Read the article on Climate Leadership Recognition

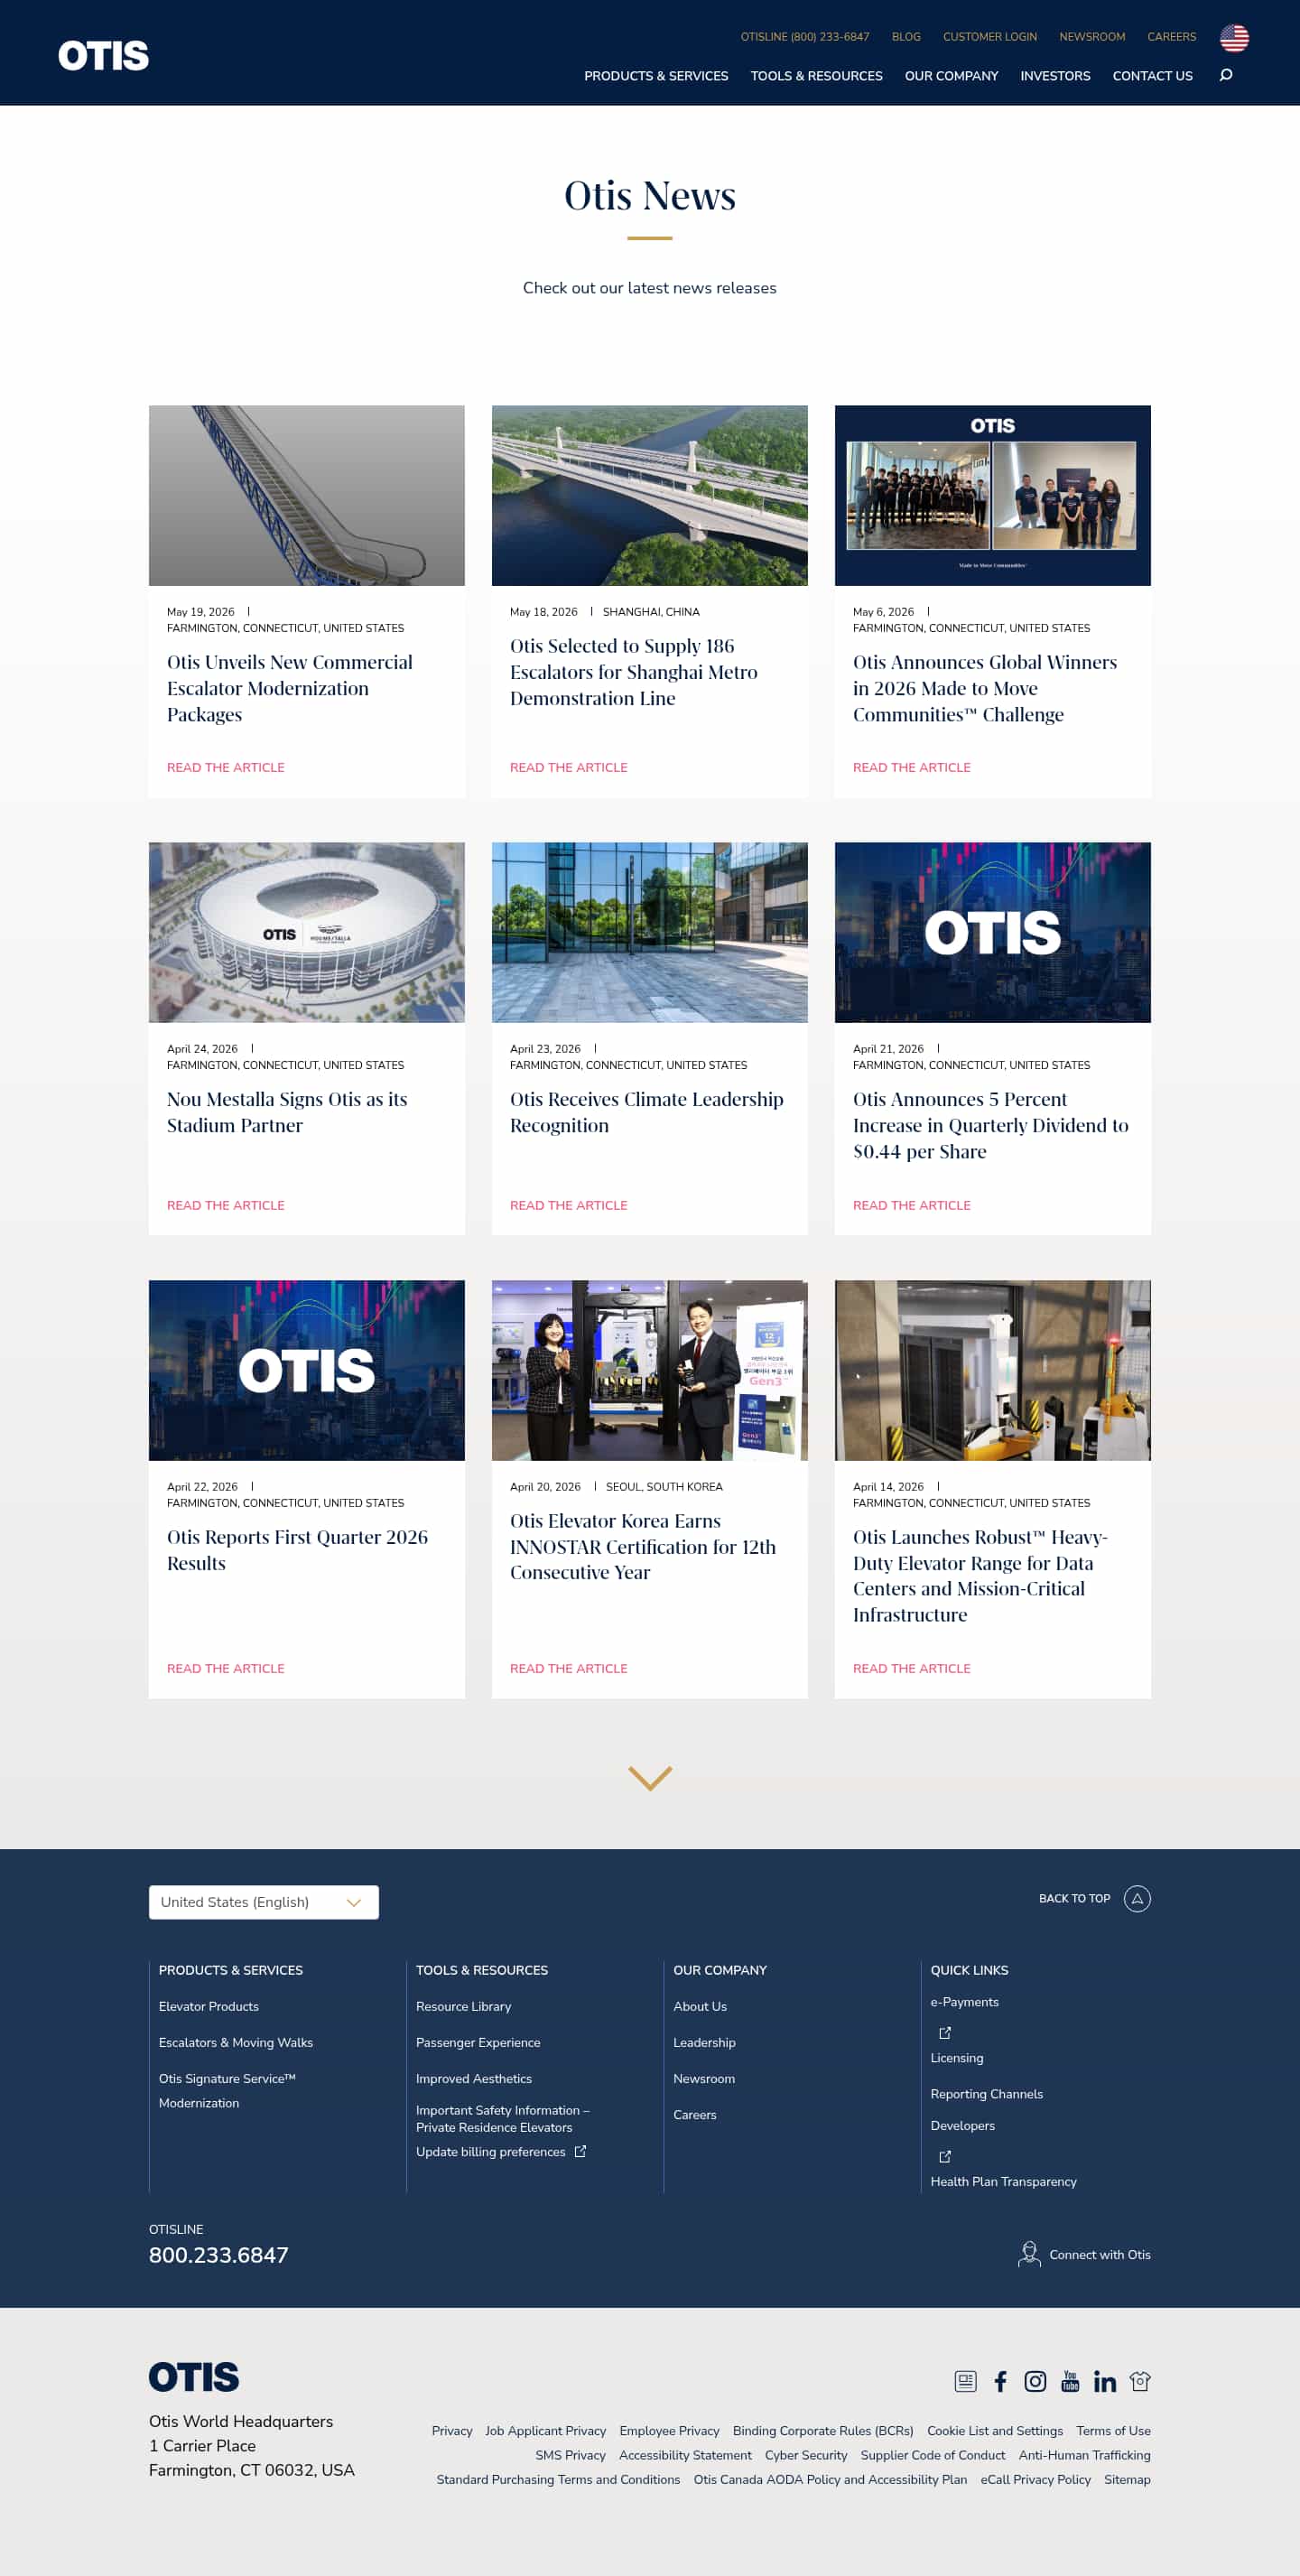point(569,1206)
